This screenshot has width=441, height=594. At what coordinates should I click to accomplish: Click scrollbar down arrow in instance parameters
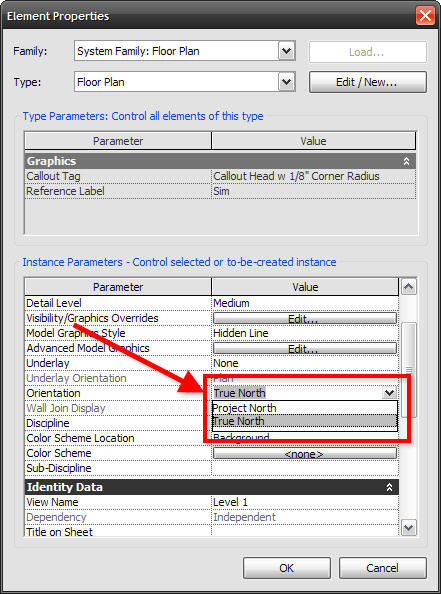(408, 527)
